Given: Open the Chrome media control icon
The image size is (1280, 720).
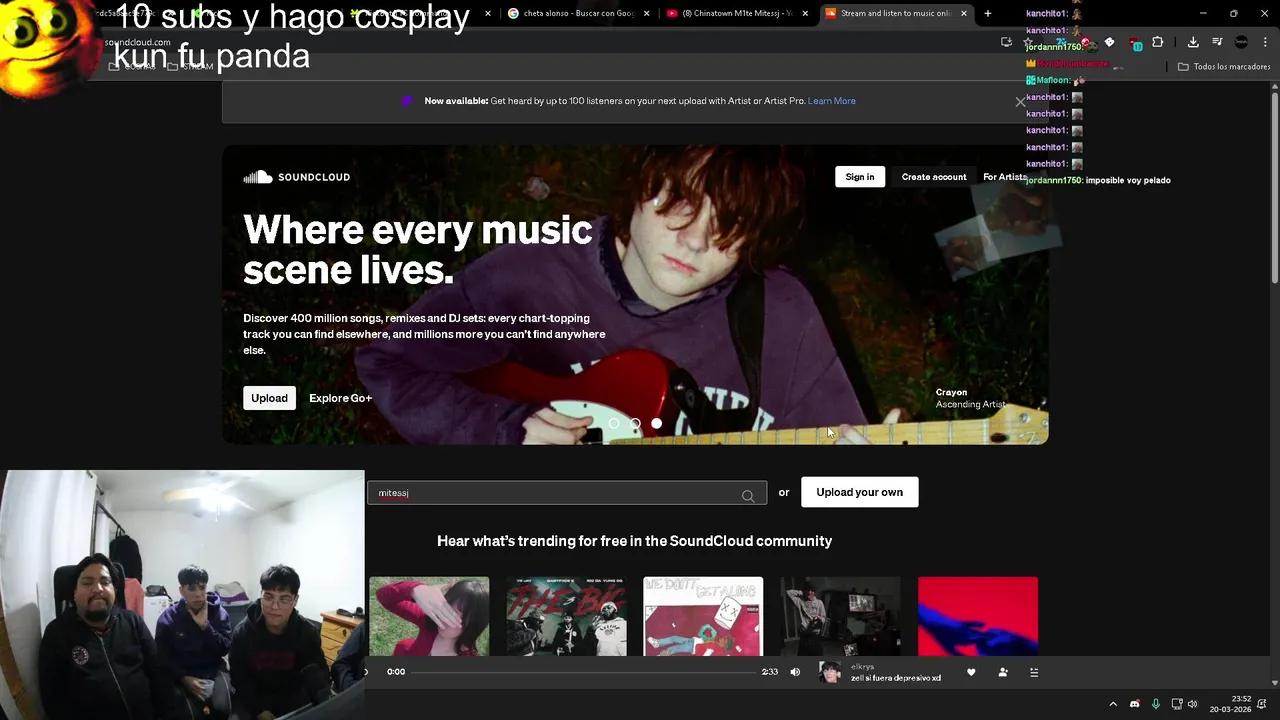Looking at the screenshot, I should click(1217, 42).
